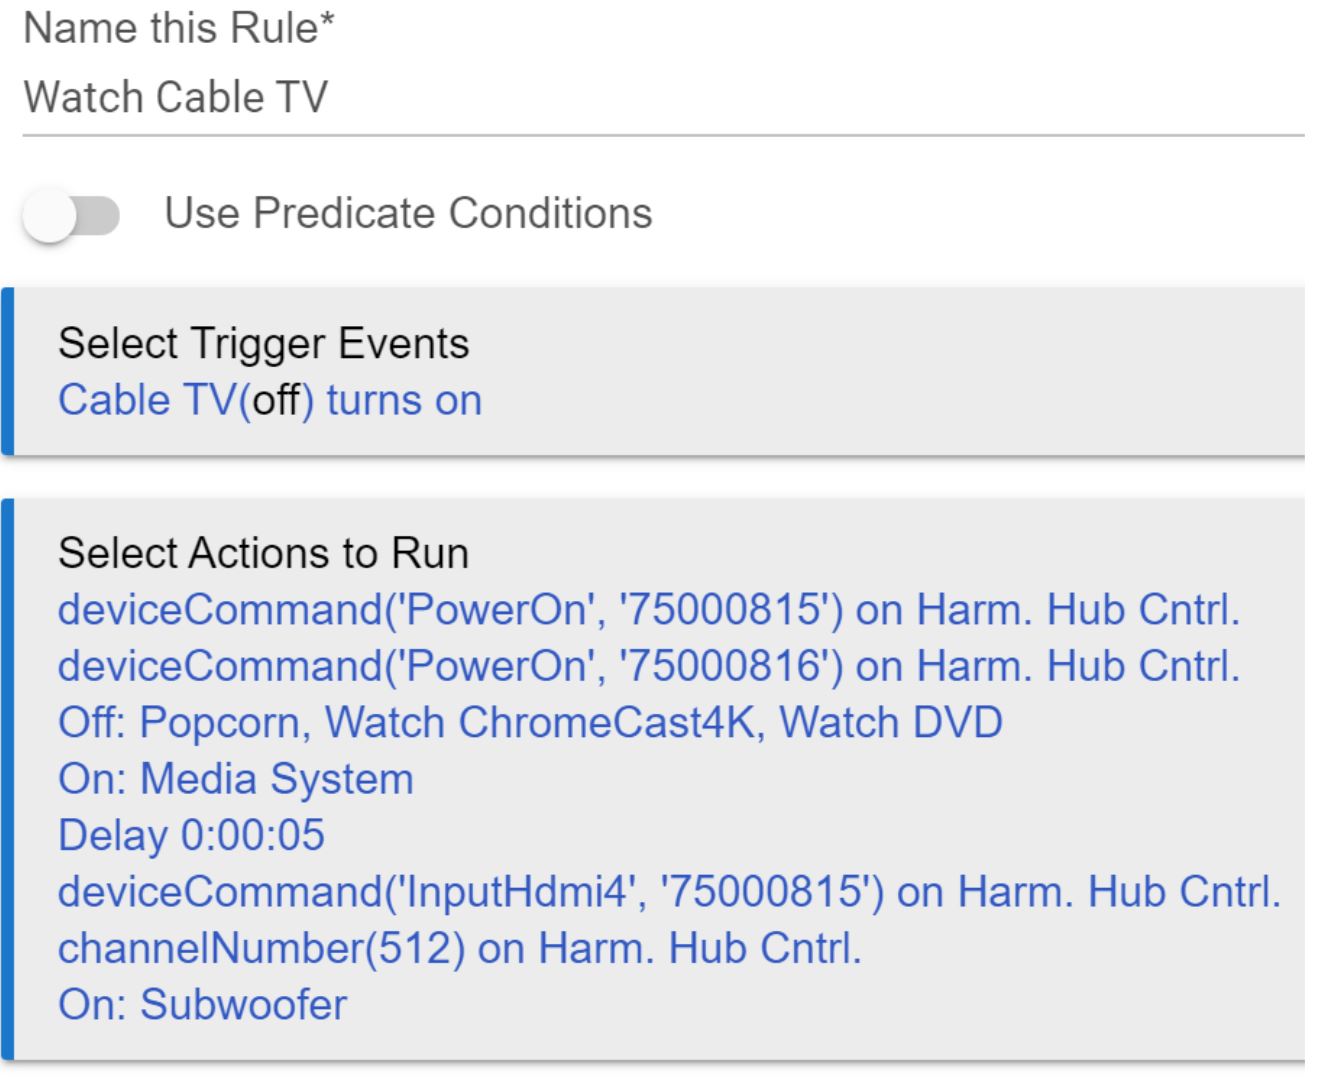
Task: Toggle the Use Predicate Conditions switch
Action: point(70,212)
